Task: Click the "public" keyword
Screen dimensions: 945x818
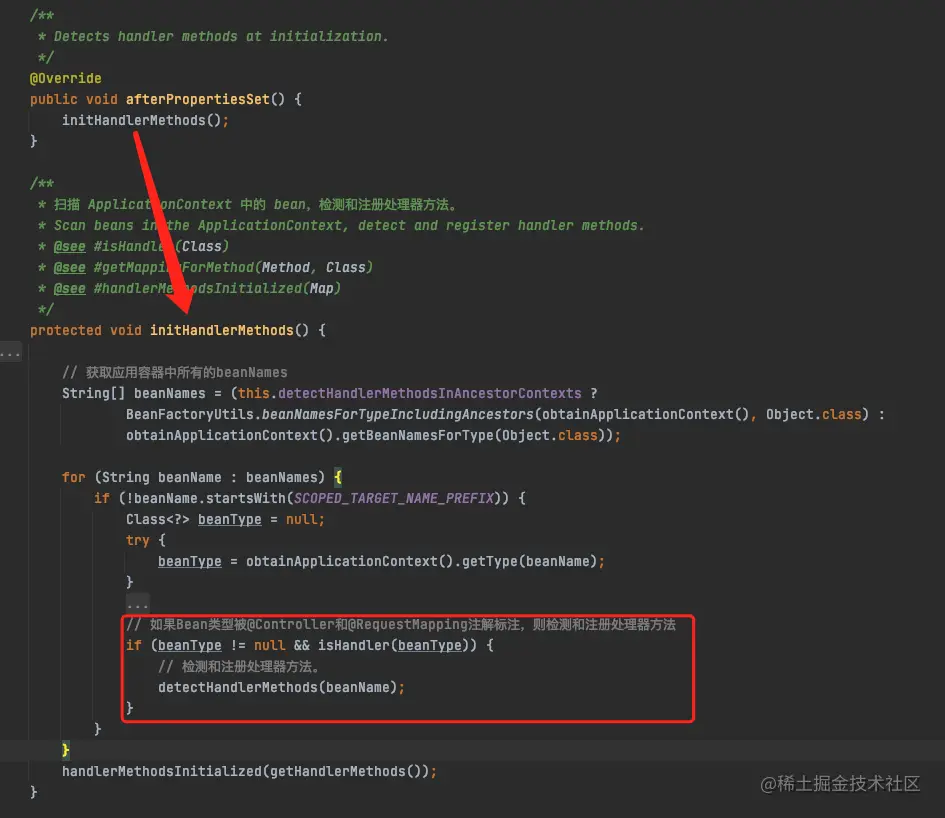Action: tap(54, 99)
